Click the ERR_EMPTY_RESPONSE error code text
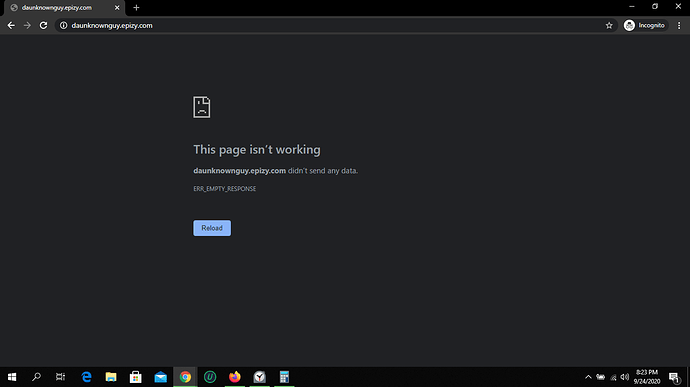The image size is (690, 387). pyautogui.click(x=224, y=188)
